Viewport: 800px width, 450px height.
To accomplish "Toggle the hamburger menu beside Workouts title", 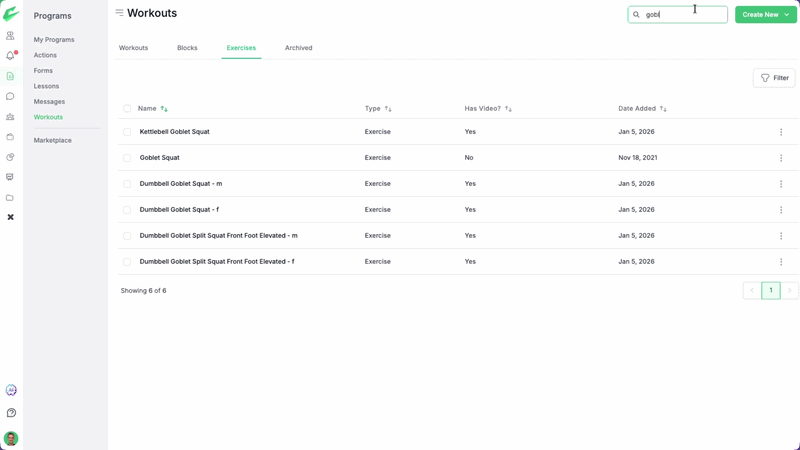I will point(119,13).
